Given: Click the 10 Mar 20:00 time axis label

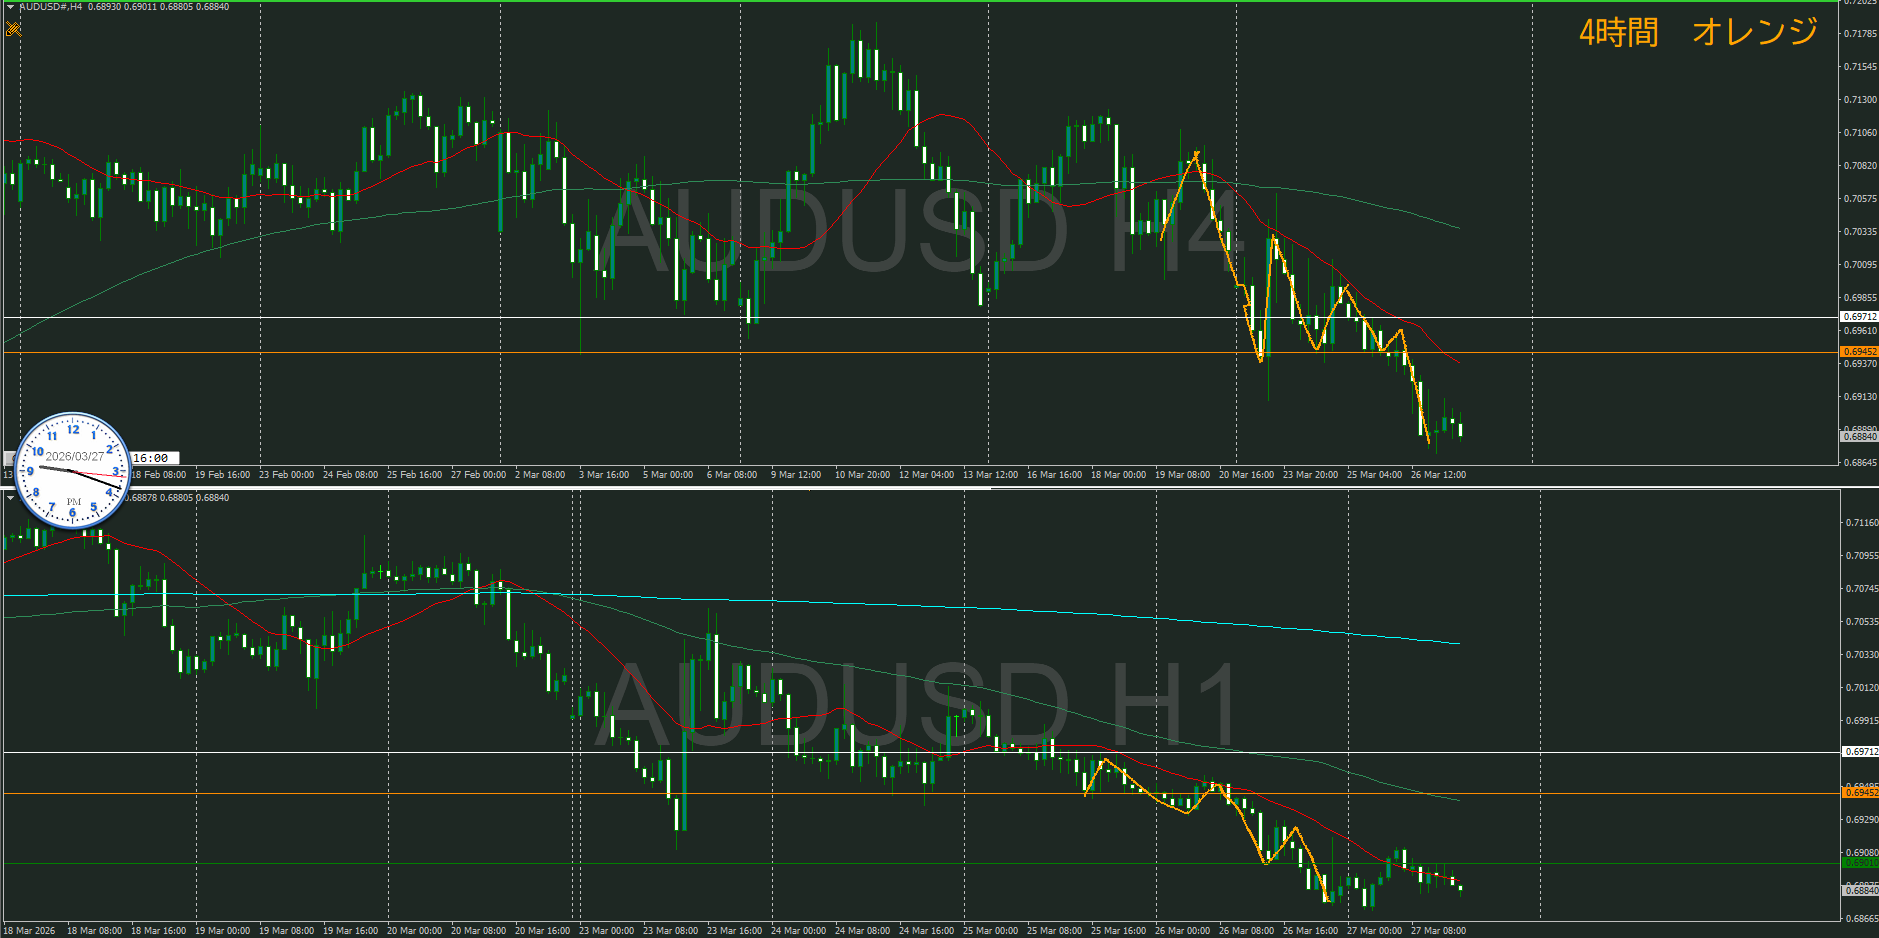Looking at the screenshot, I should 862,475.
